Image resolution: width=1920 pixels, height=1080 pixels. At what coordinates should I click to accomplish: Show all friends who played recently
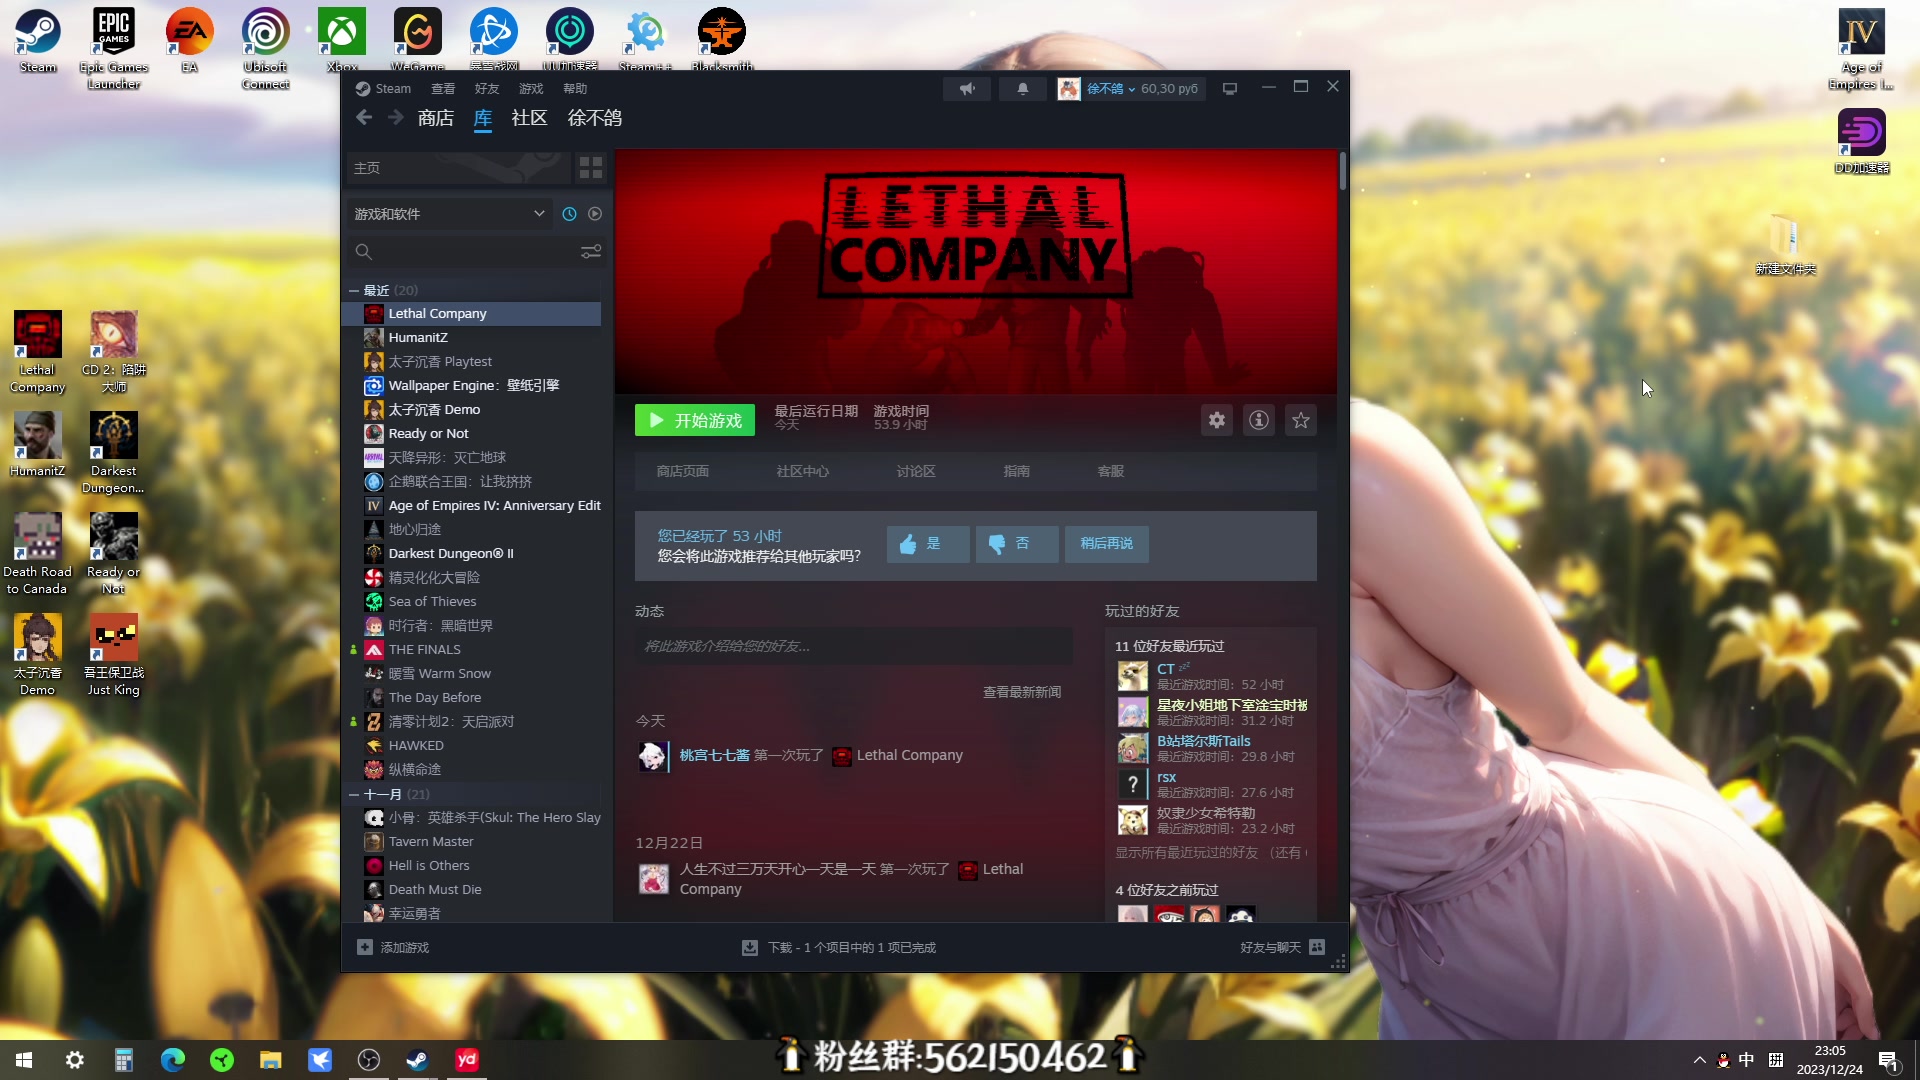coord(1211,853)
